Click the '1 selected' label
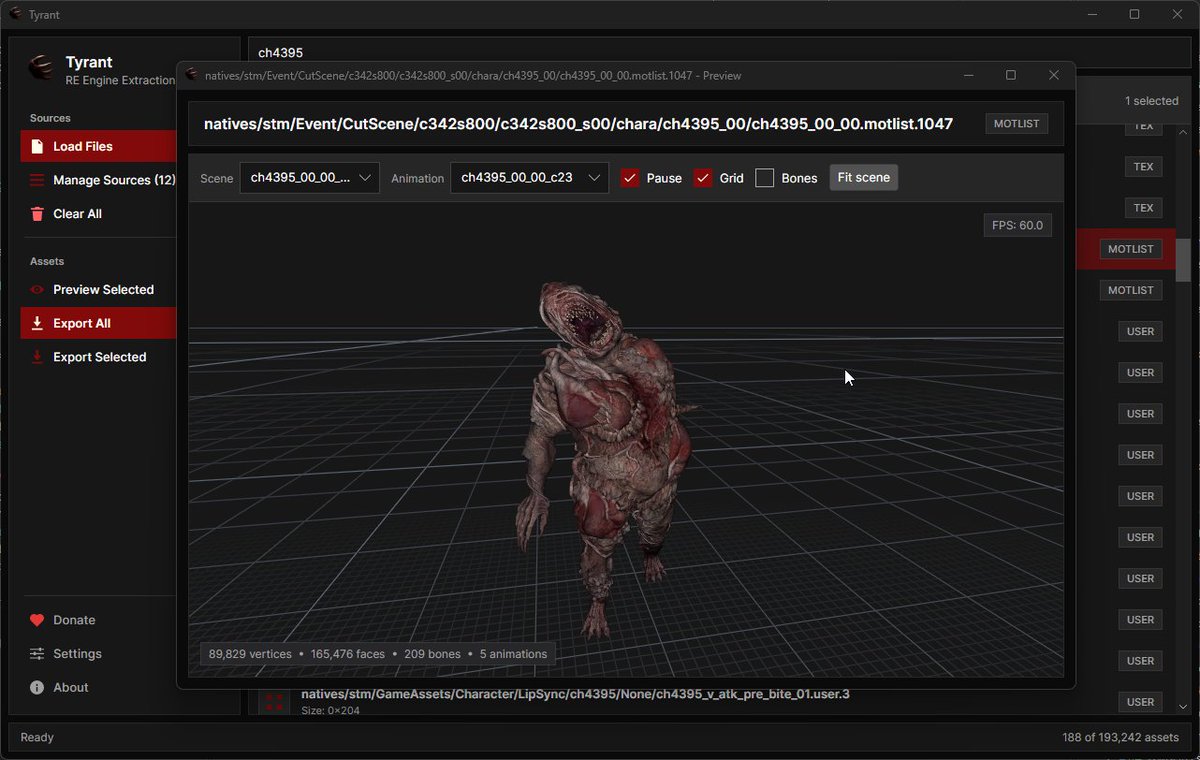The height and width of the screenshot is (760, 1200). pos(1151,101)
